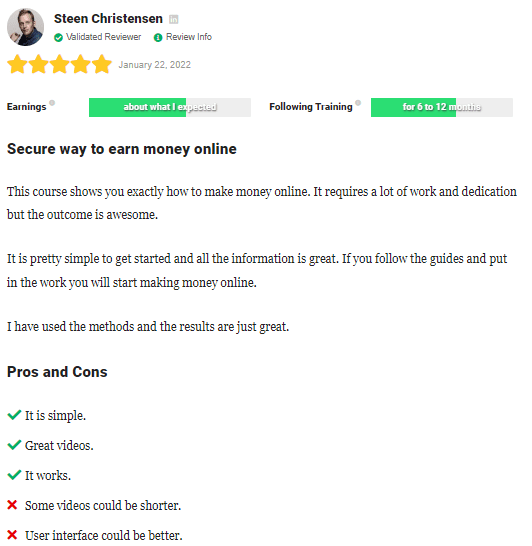Open Steen Christensen's LinkedIn icon

[173, 19]
